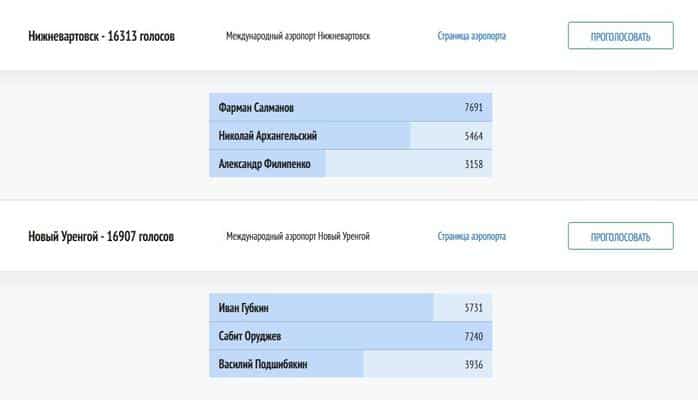Click the vote count 7240

point(473,336)
